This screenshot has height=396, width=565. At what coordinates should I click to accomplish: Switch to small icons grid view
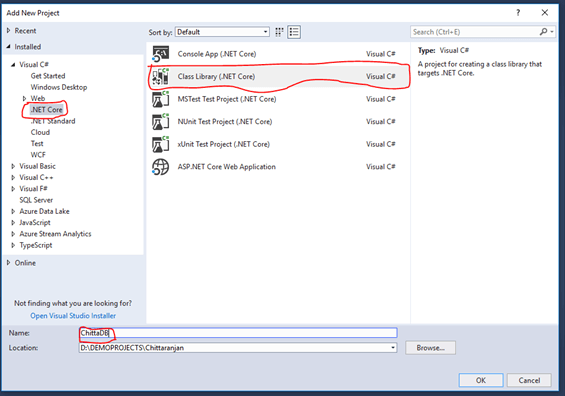coord(279,32)
